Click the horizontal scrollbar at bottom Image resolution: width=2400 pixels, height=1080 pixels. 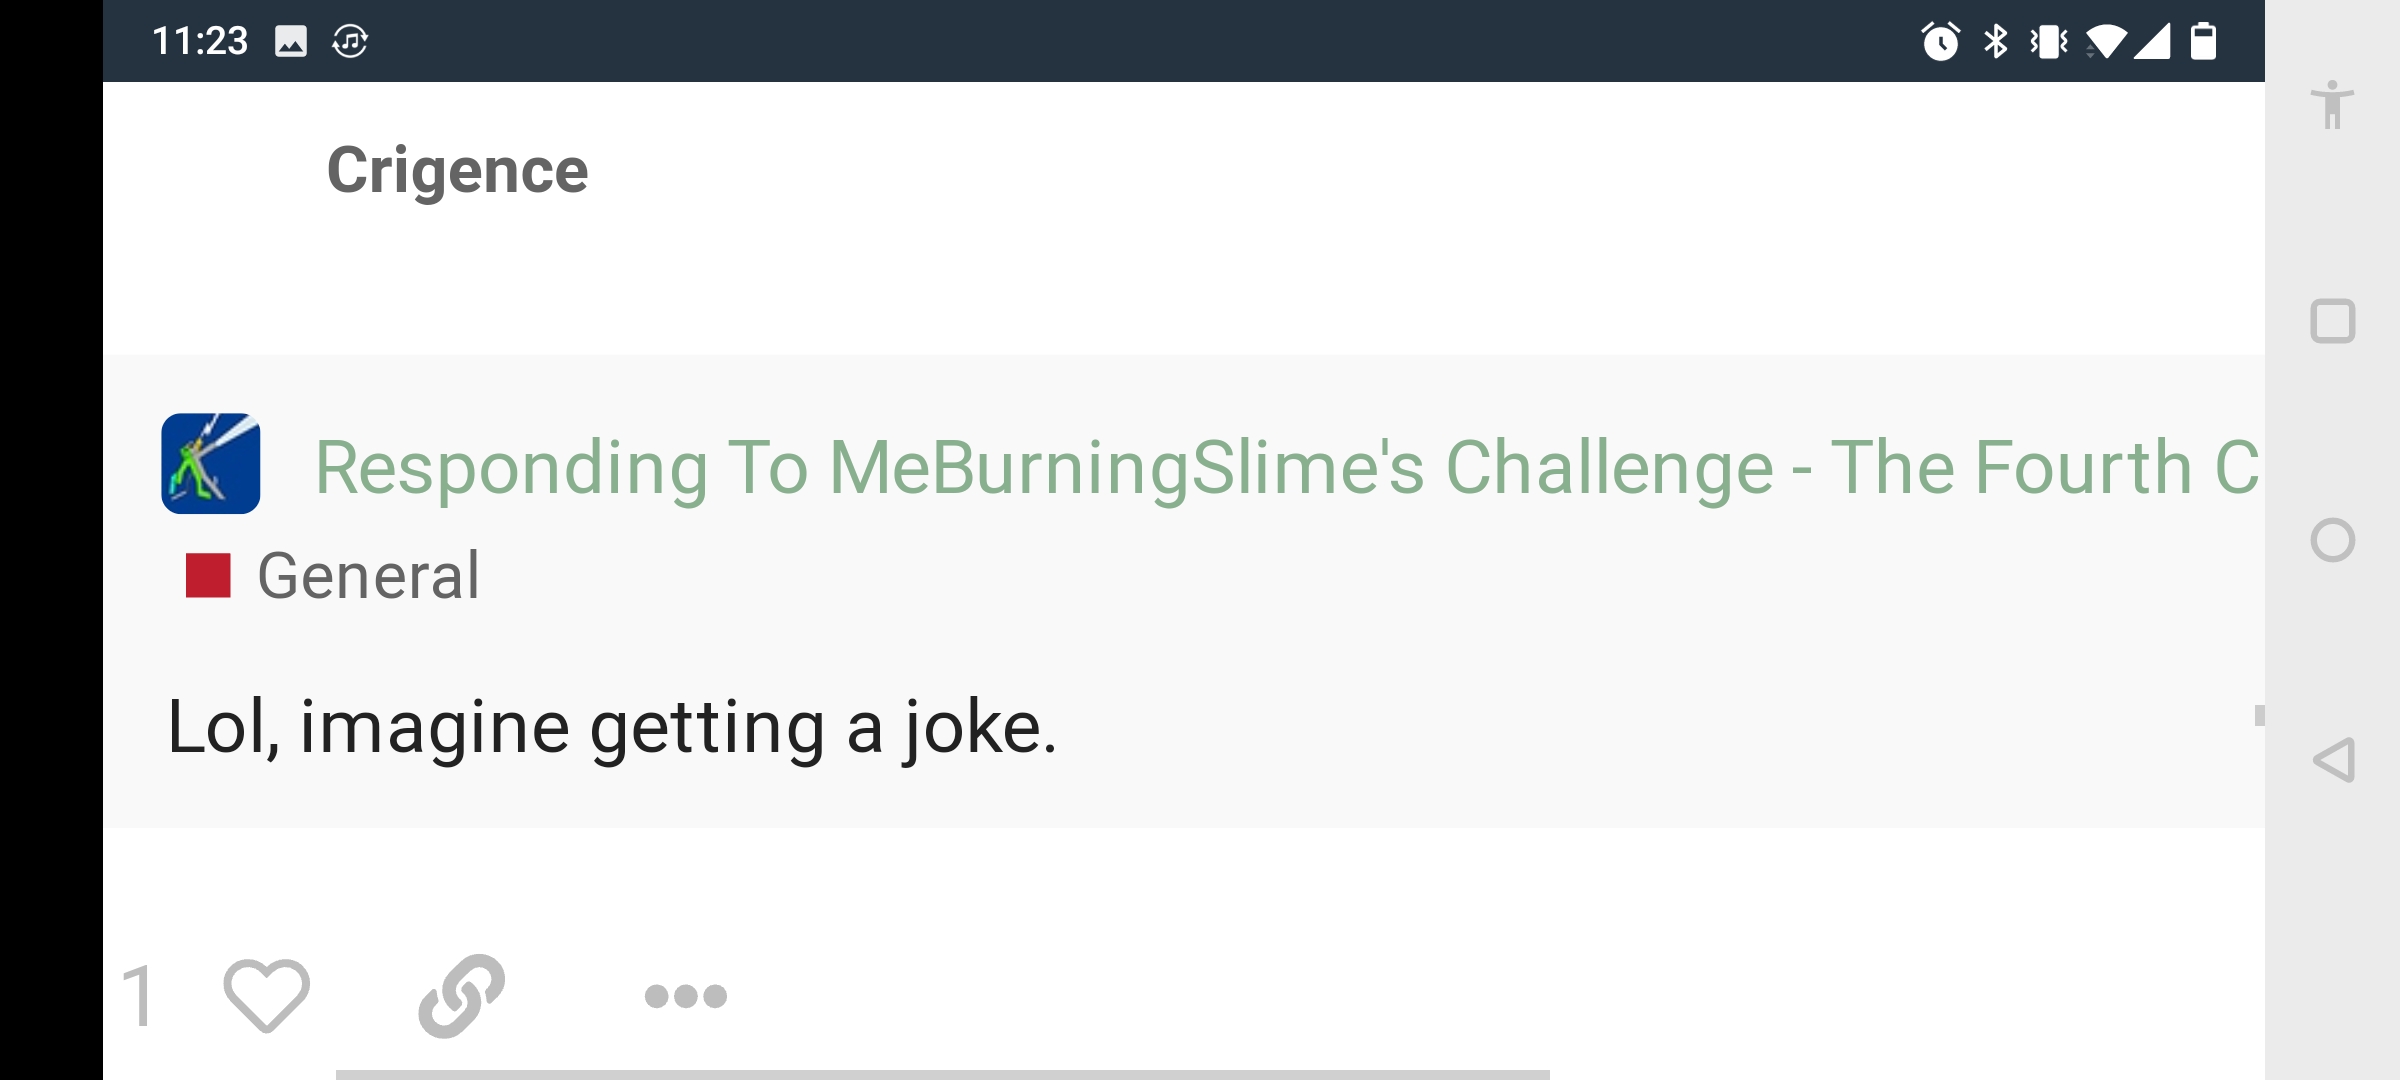pos(942,1074)
